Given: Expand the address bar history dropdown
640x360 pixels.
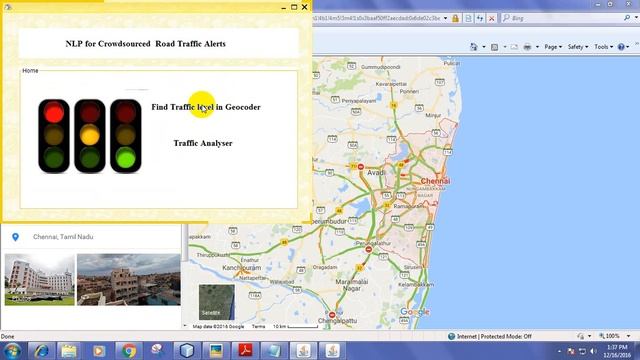Looking at the screenshot, I should pyautogui.click(x=445, y=18).
